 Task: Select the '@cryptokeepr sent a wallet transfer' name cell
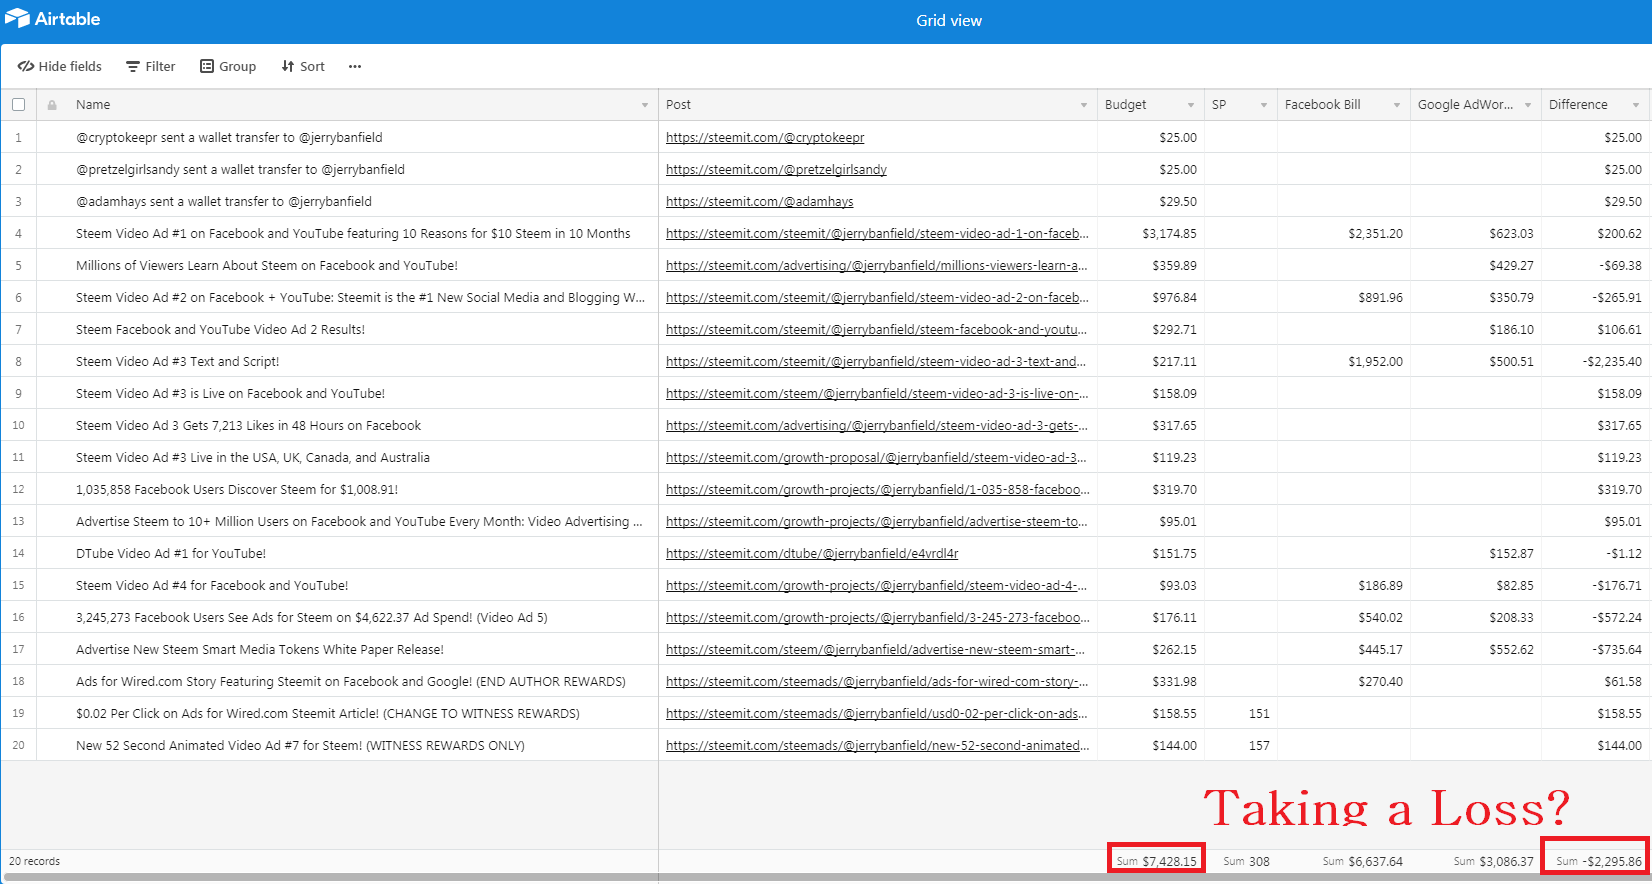(x=347, y=137)
